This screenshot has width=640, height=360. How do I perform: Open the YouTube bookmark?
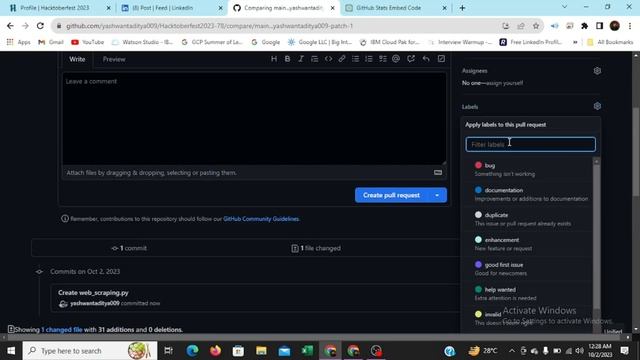[x=88, y=42]
